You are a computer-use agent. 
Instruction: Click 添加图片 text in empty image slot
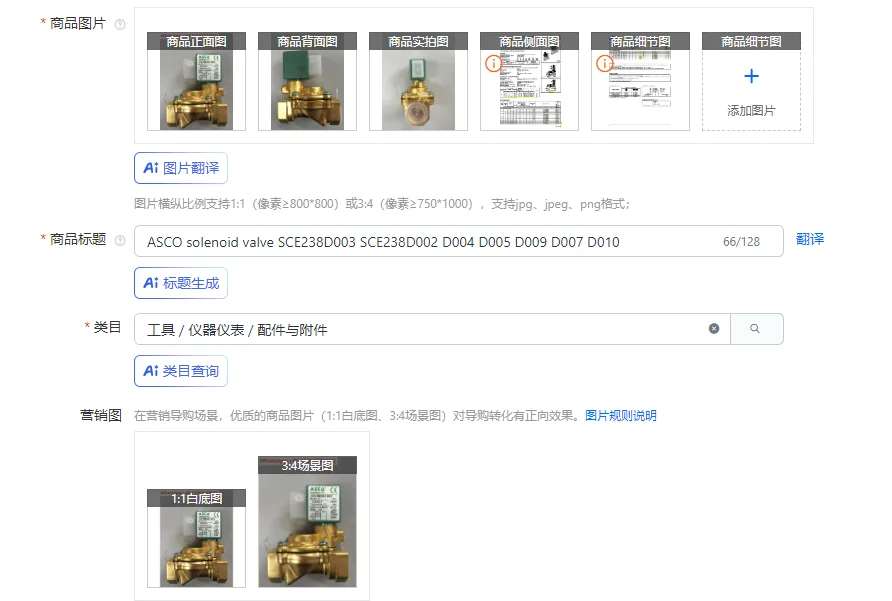pyautogui.click(x=751, y=110)
